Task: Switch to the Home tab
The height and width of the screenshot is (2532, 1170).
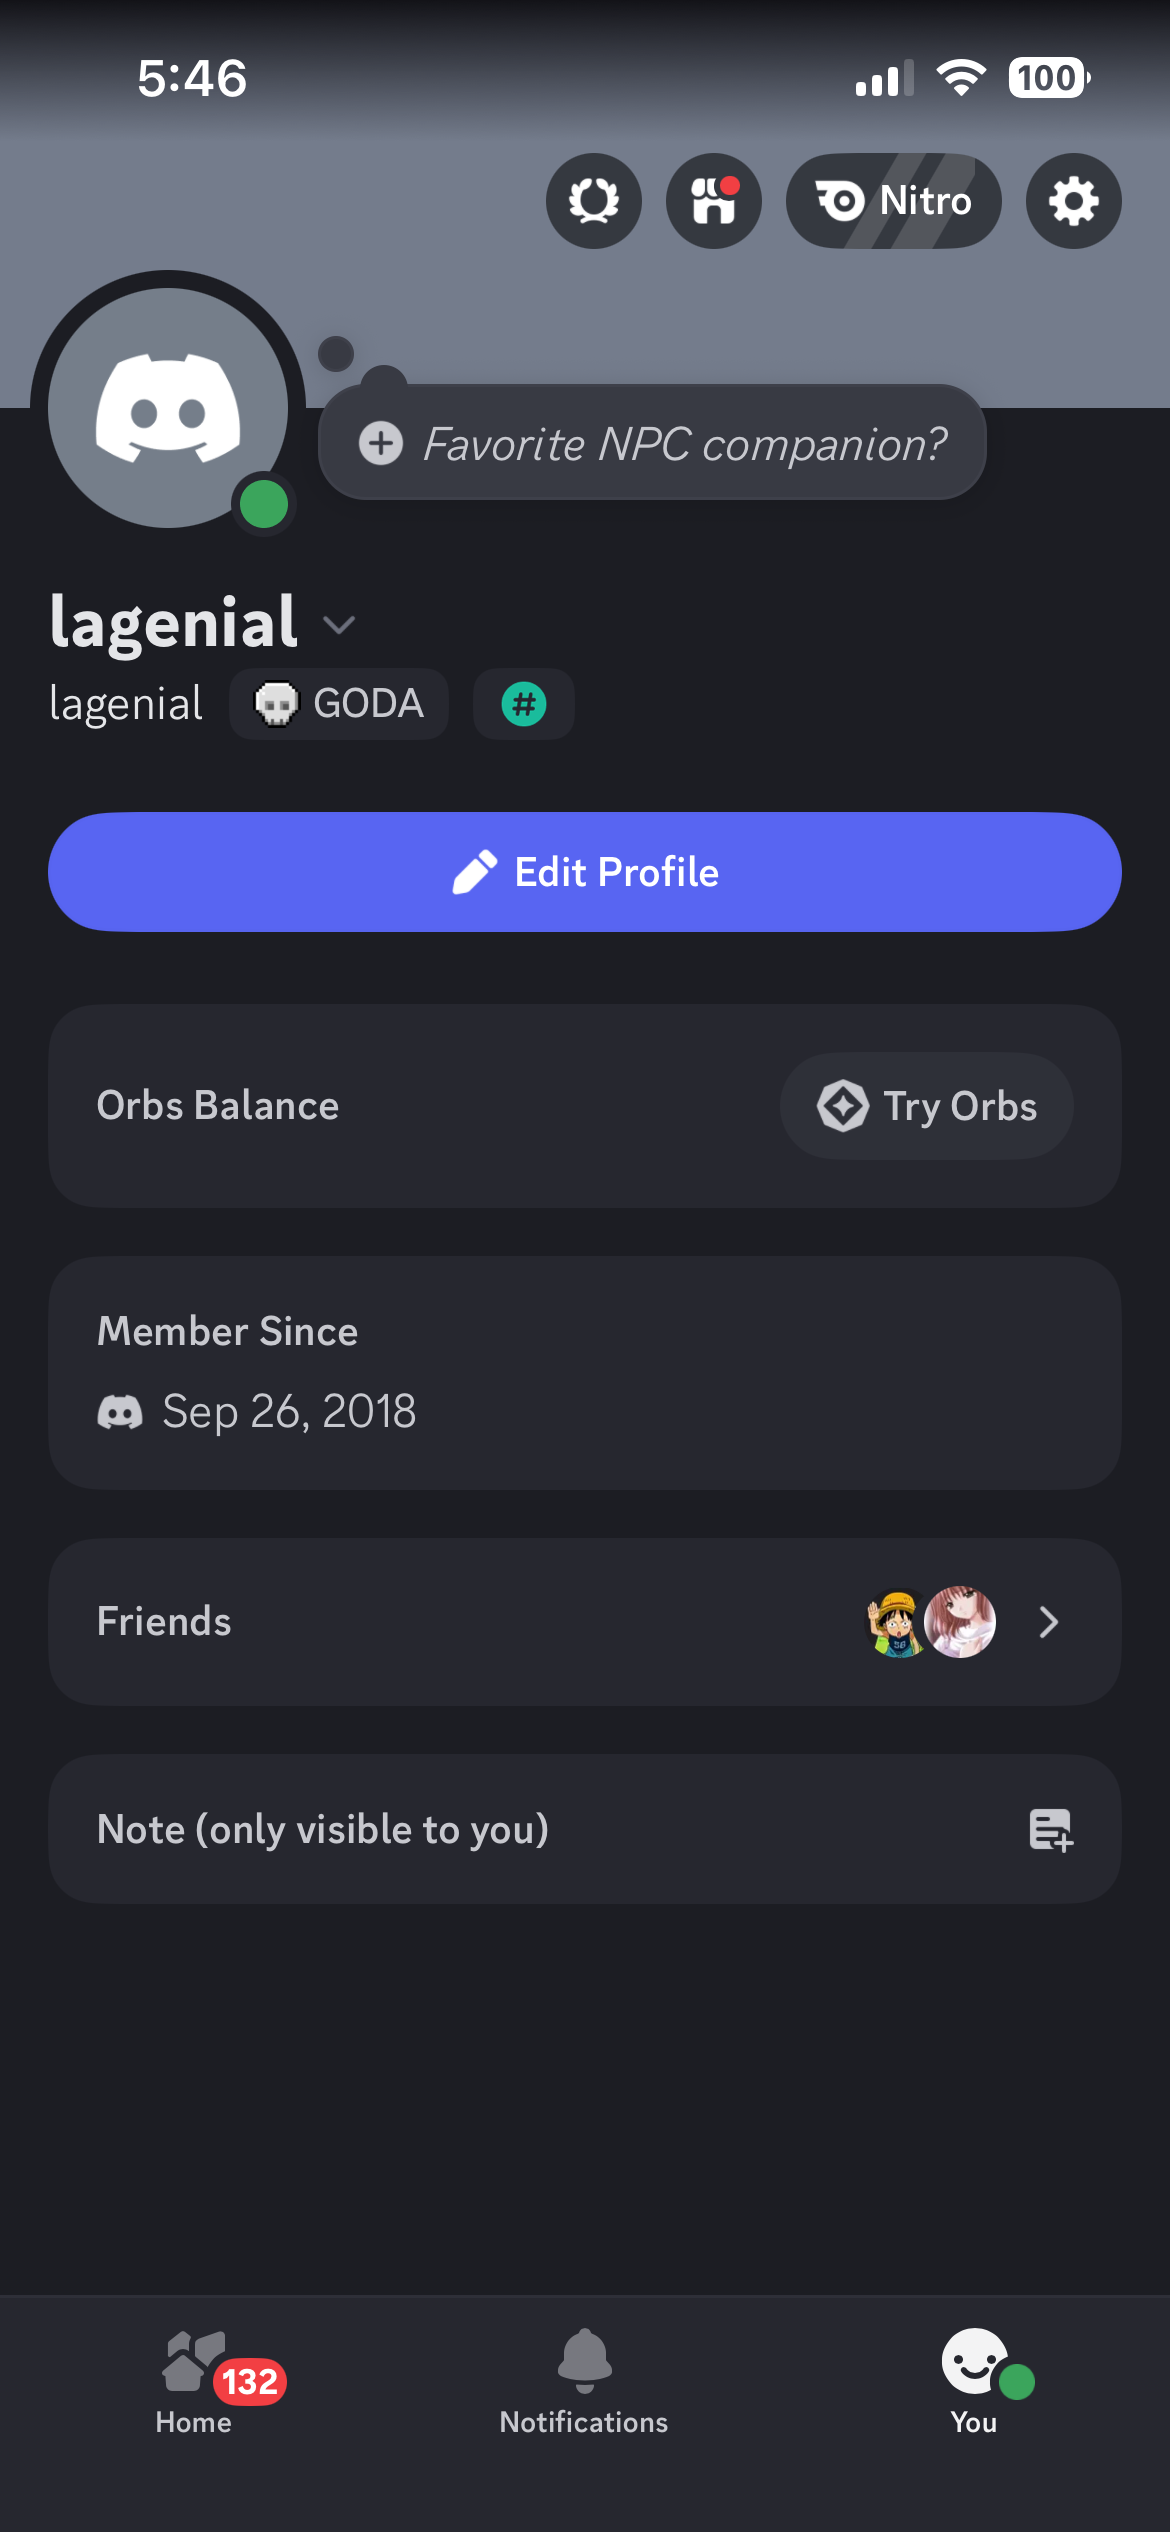Action: [194, 2382]
